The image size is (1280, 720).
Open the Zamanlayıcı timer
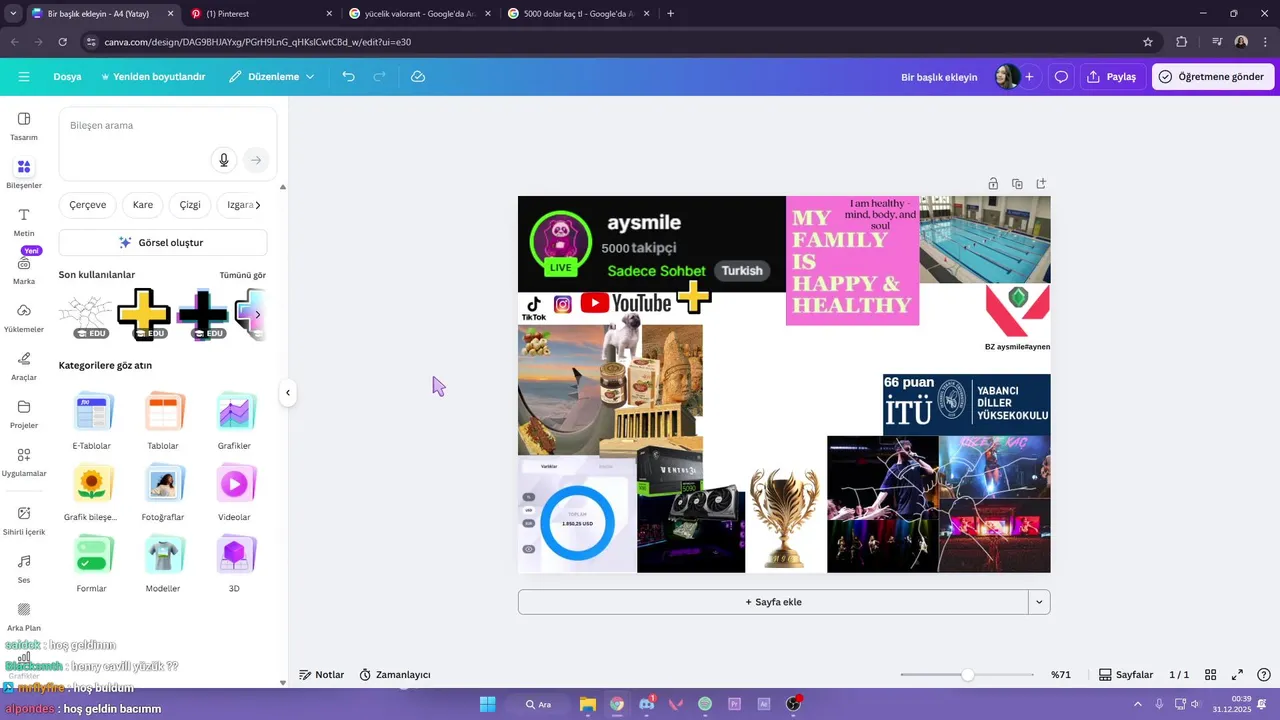pyautogui.click(x=395, y=675)
